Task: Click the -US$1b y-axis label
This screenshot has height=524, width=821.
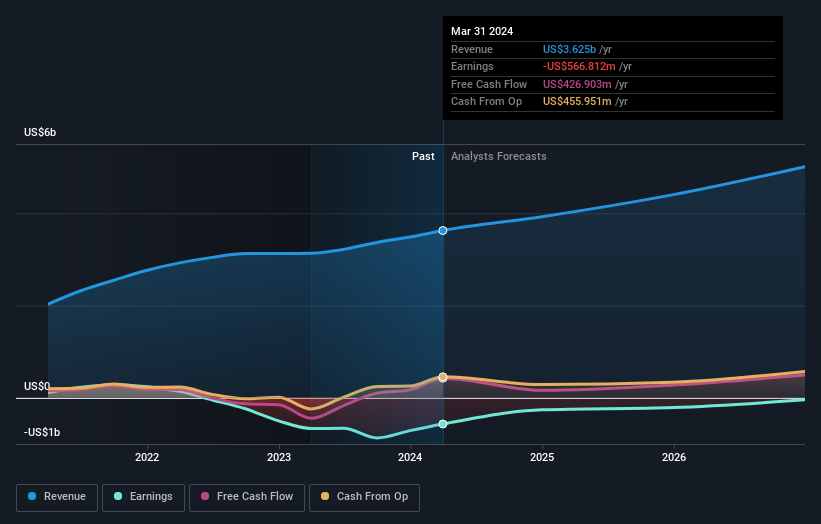Action: [x=42, y=432]
